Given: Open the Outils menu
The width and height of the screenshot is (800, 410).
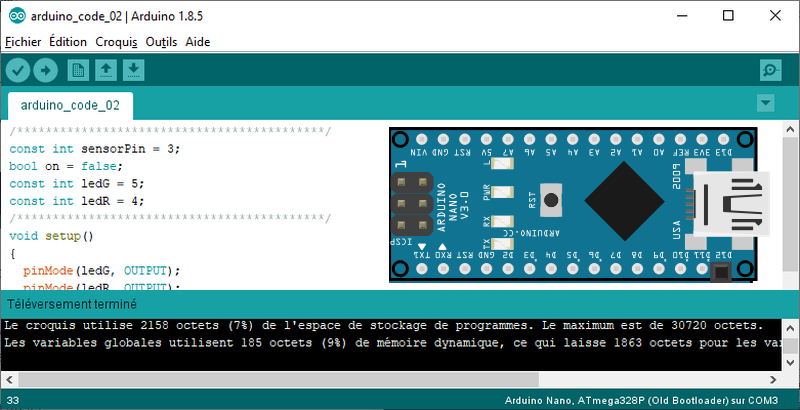Looking at the screenshot, I should click(x=161, y=42).
